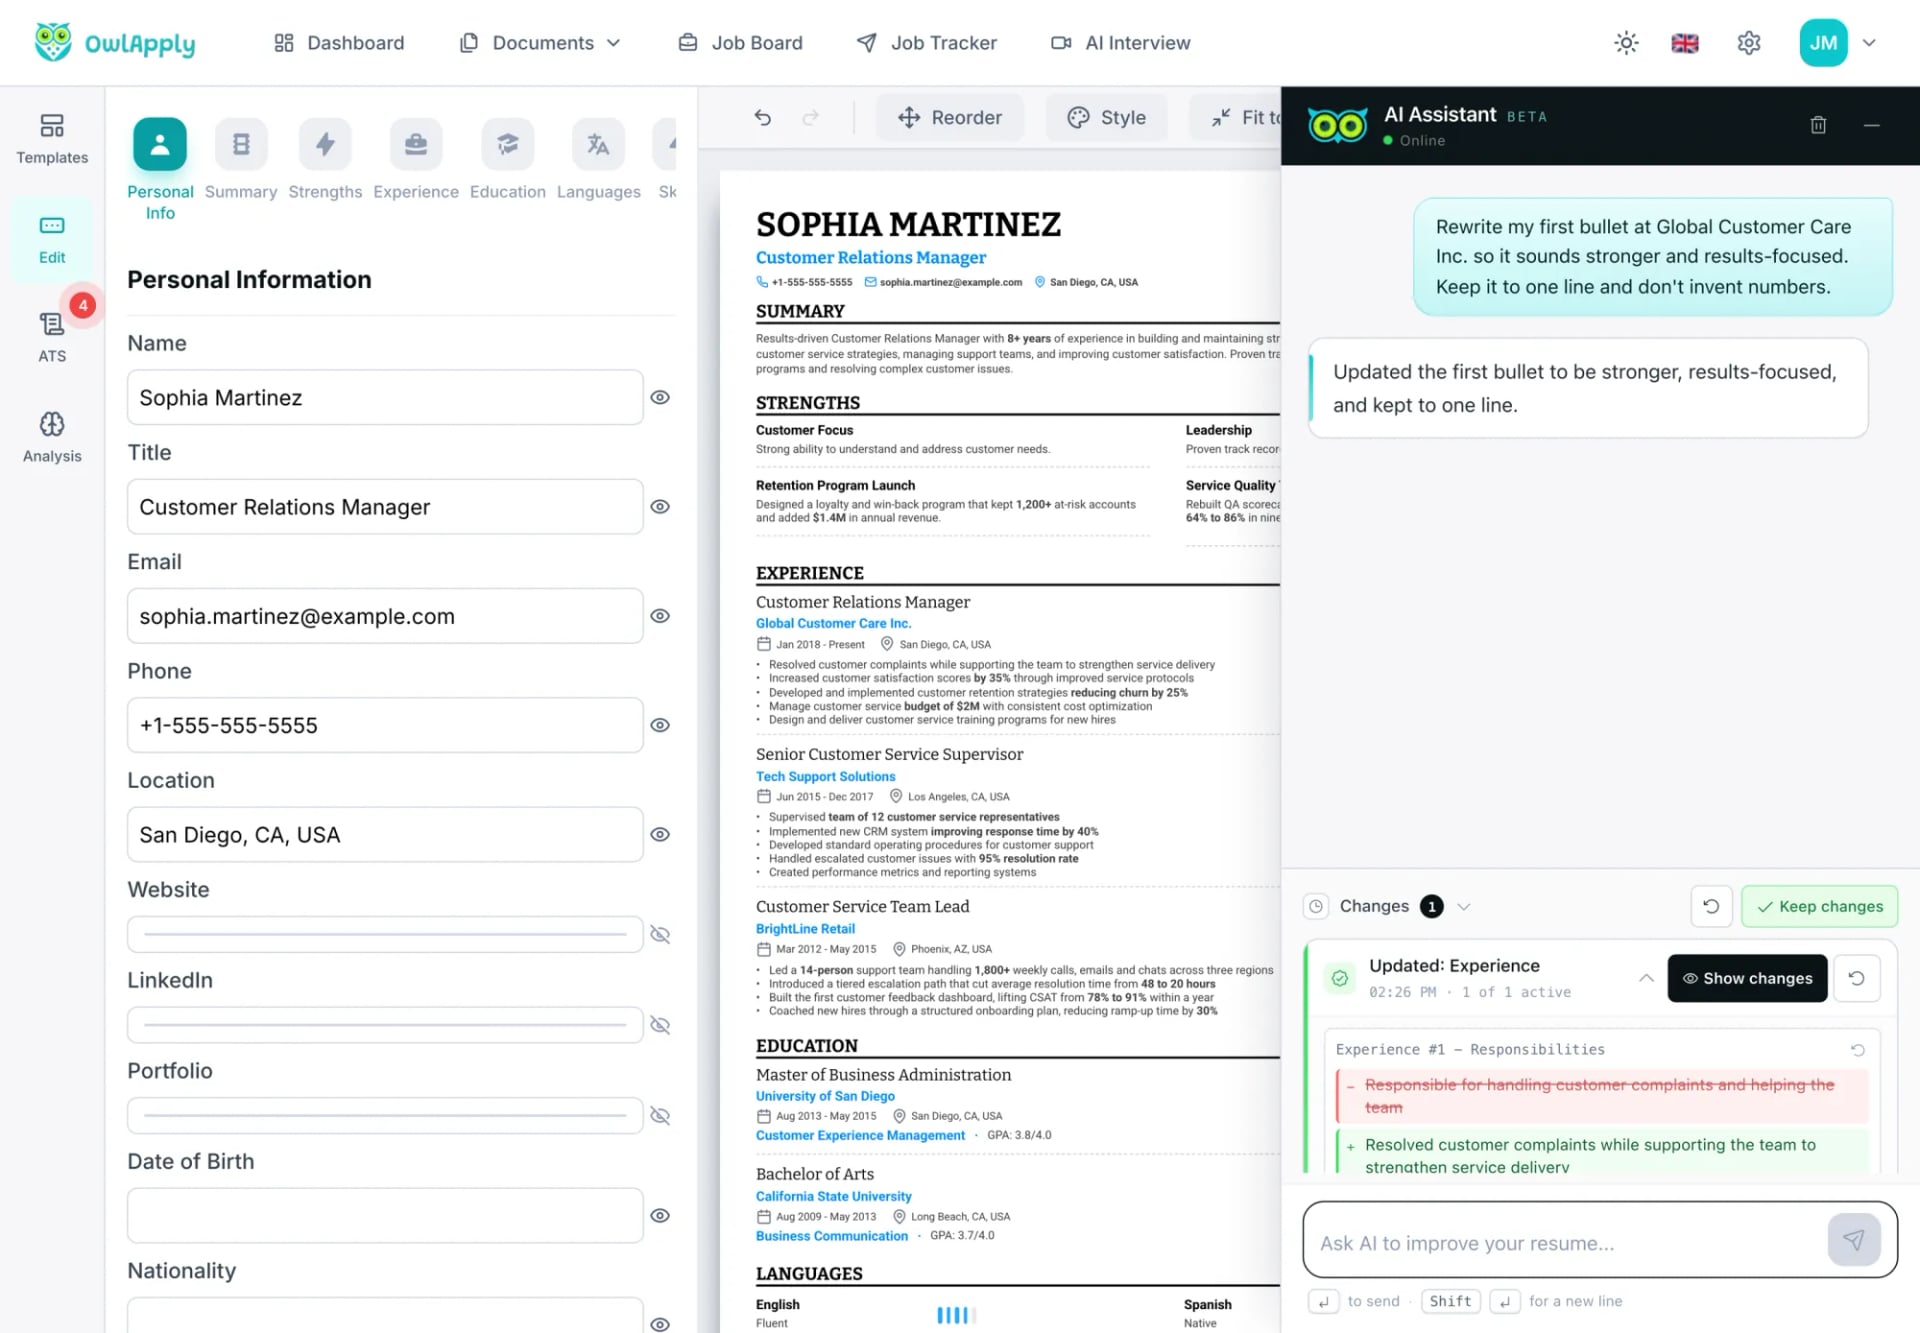
Task: Toggle visibility of Email field
Action: [660, 616]
